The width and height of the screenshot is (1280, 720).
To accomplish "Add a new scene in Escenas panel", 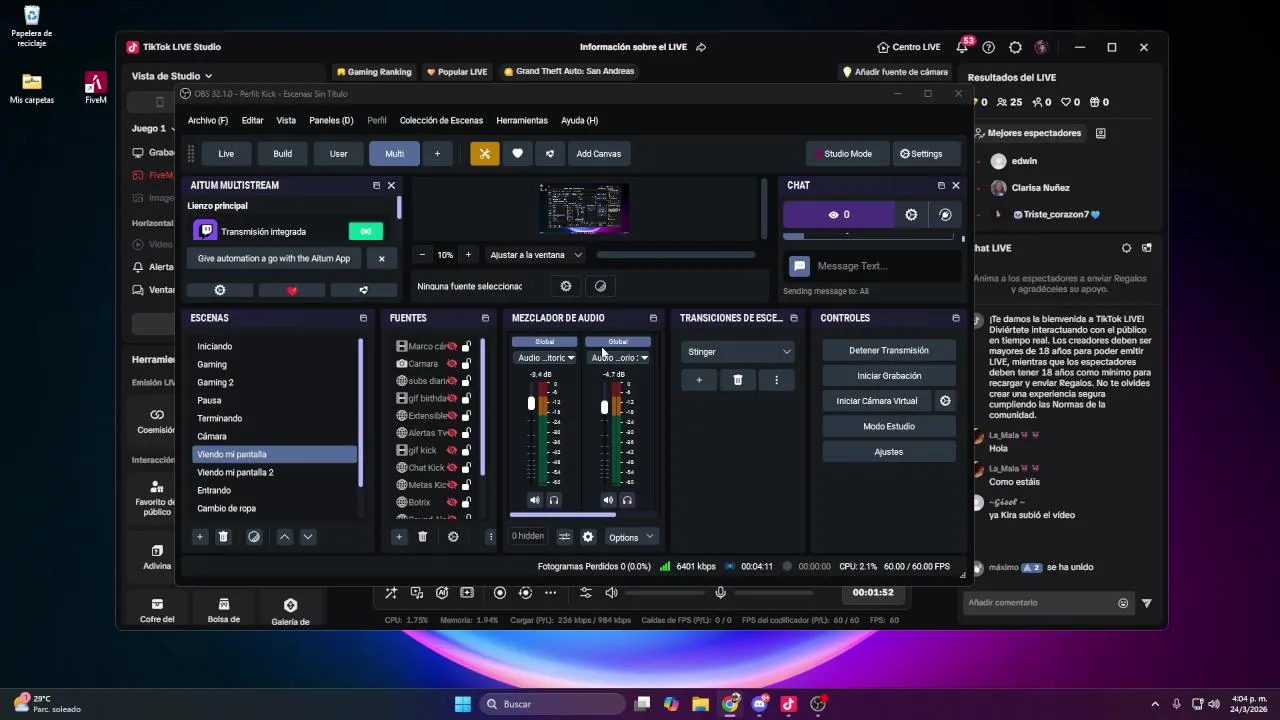I will point(199,537).
